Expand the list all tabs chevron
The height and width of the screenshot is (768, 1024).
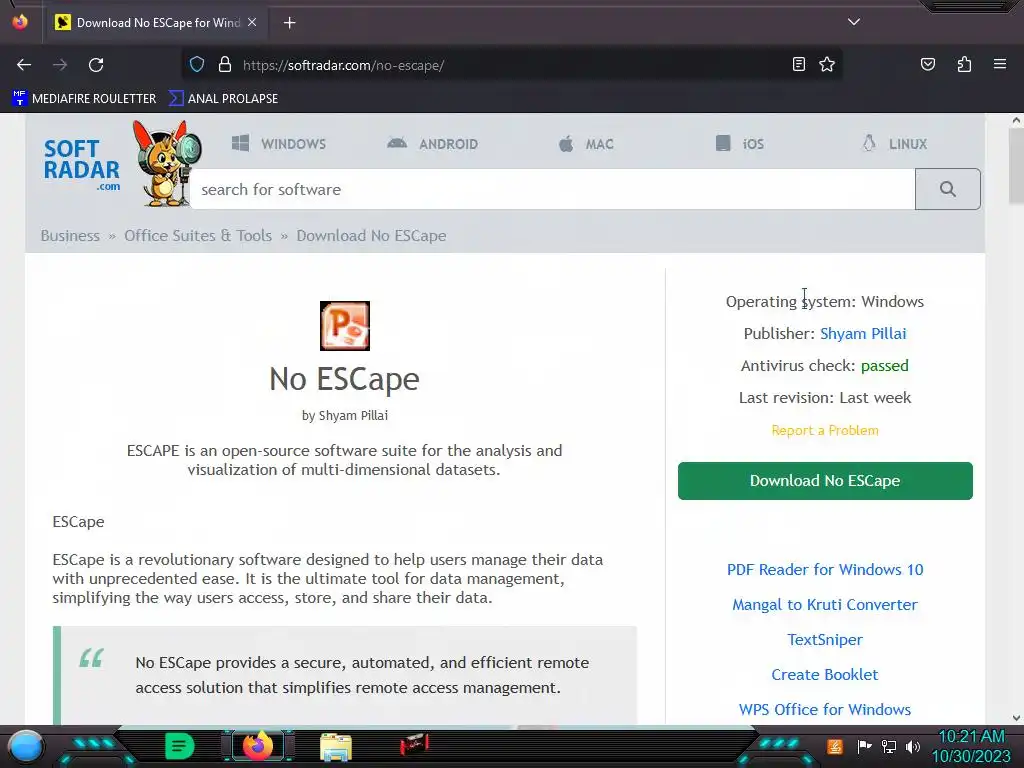click(x=854, y=22)
